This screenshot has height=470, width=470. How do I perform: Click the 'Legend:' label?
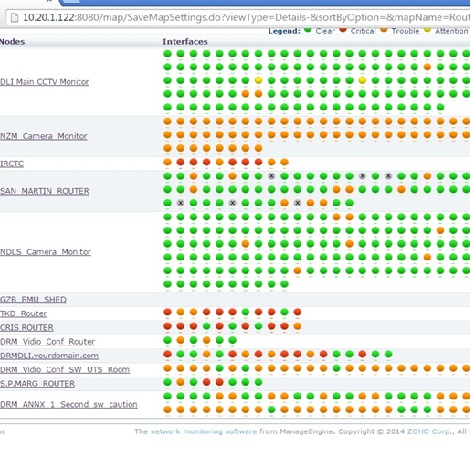tap(284, 31)
